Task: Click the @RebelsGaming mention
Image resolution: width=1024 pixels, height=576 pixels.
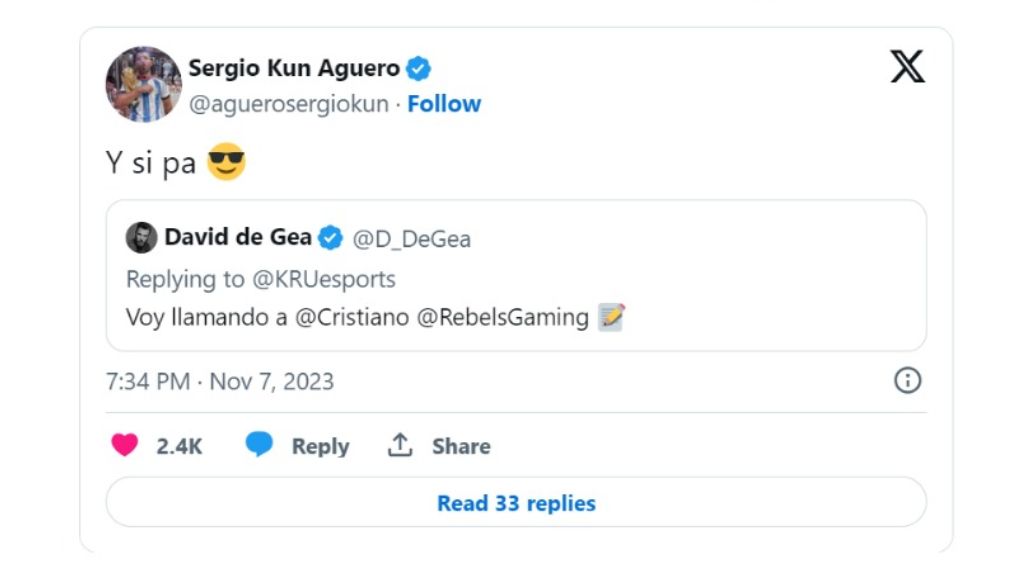Action: (501, 317)
